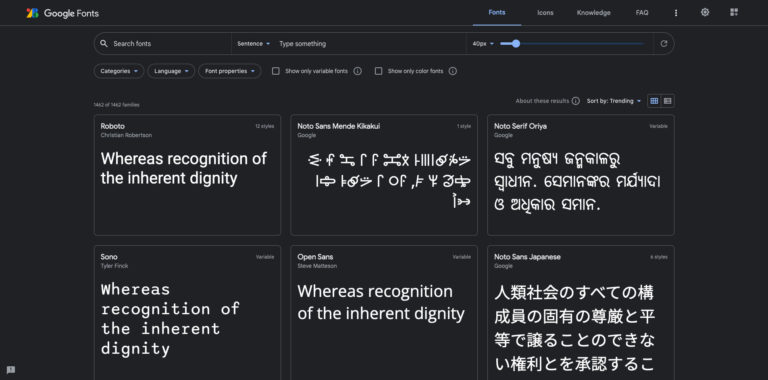This screenshot has height=380, width=768.
Task: Click the font size slider track
Action: tap(572, 44)
